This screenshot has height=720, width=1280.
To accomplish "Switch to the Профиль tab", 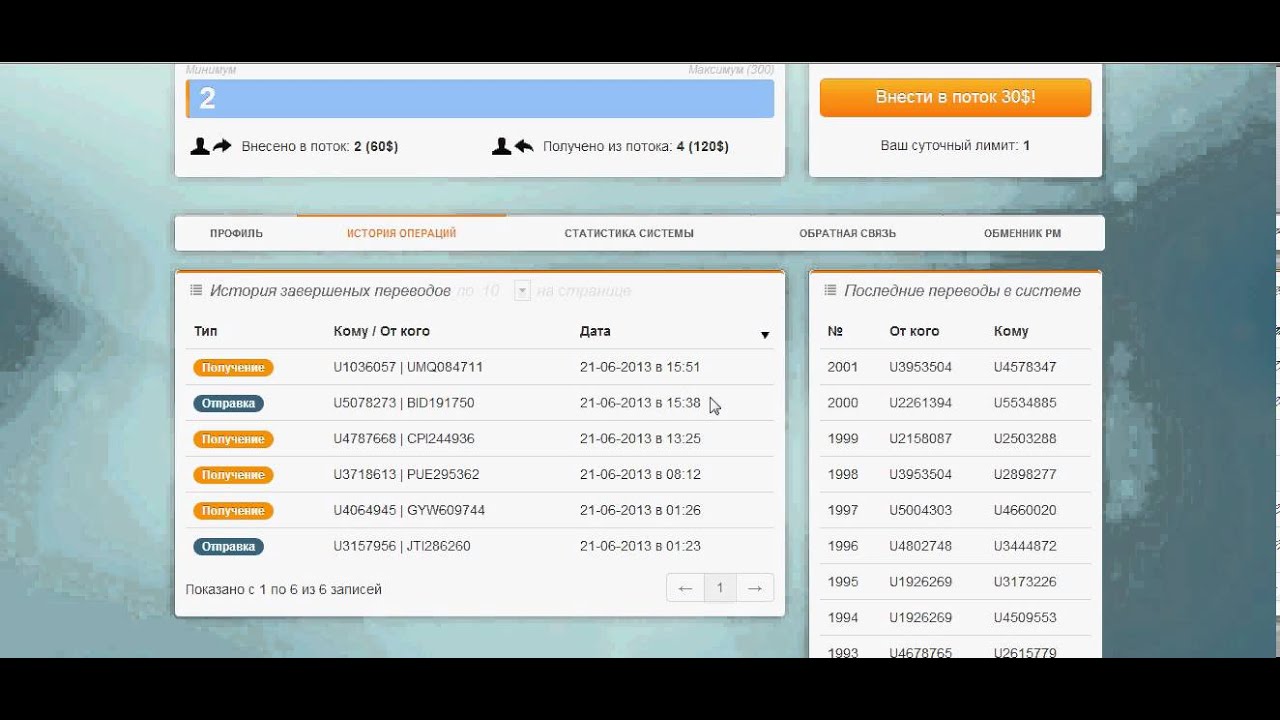I will pos(236,233).
